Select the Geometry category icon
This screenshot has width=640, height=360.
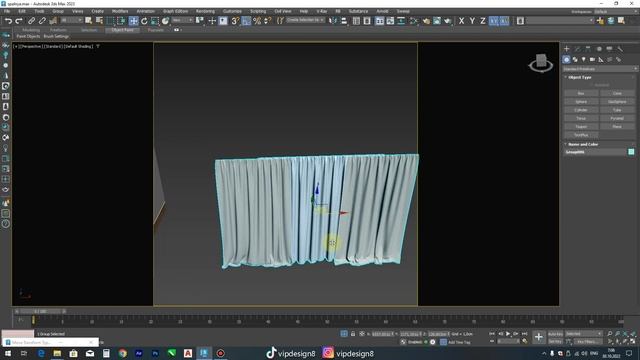click(x=567, y=60)
